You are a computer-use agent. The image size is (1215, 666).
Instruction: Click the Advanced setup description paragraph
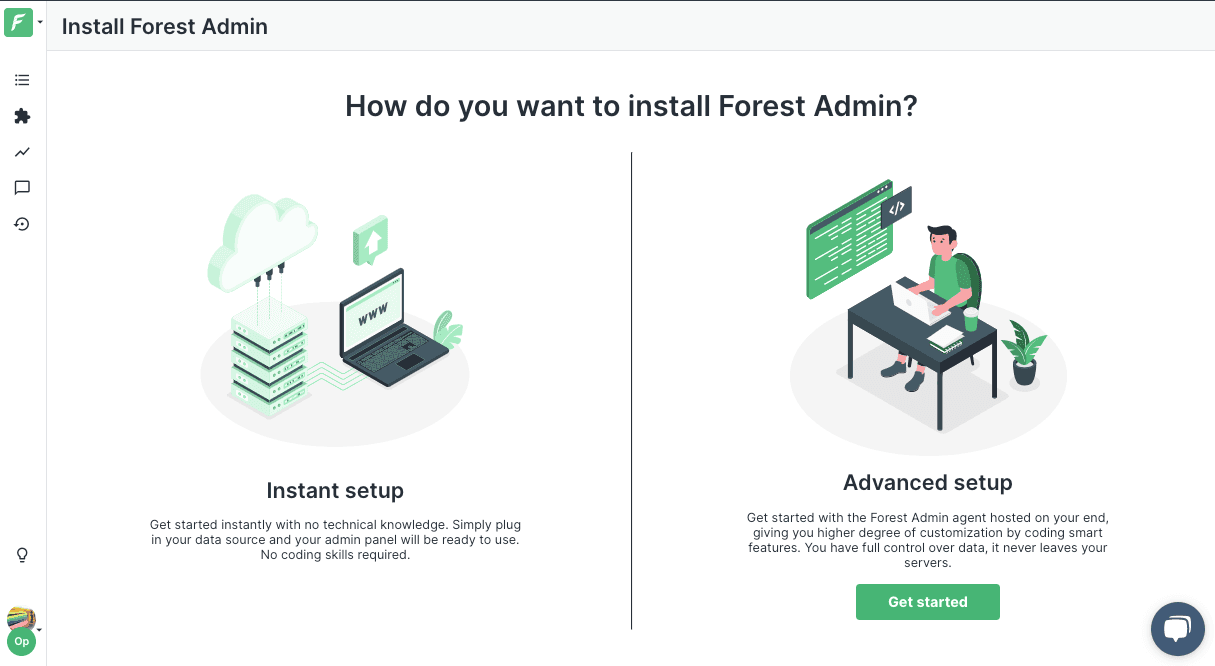pyautogui.click(x=928, y=540)
